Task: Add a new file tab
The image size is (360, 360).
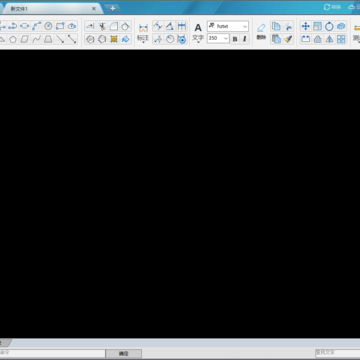Action: point(113,8)
